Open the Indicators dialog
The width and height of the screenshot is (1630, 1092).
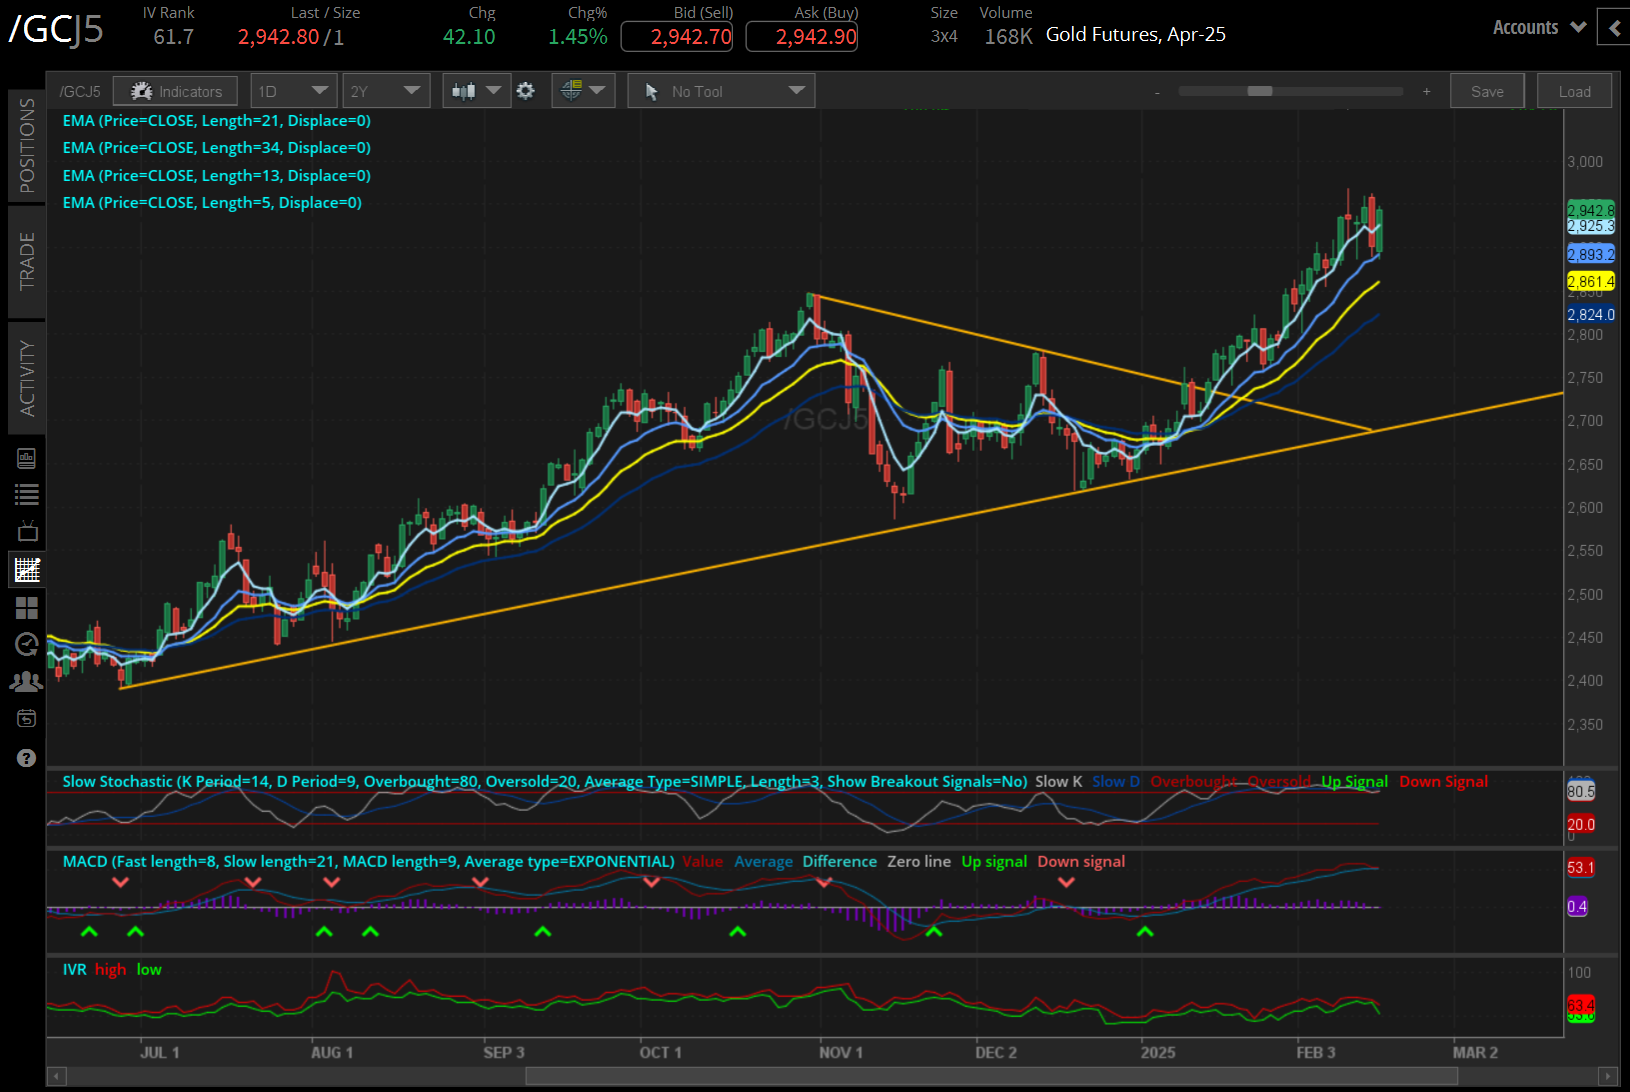point(175,90)
